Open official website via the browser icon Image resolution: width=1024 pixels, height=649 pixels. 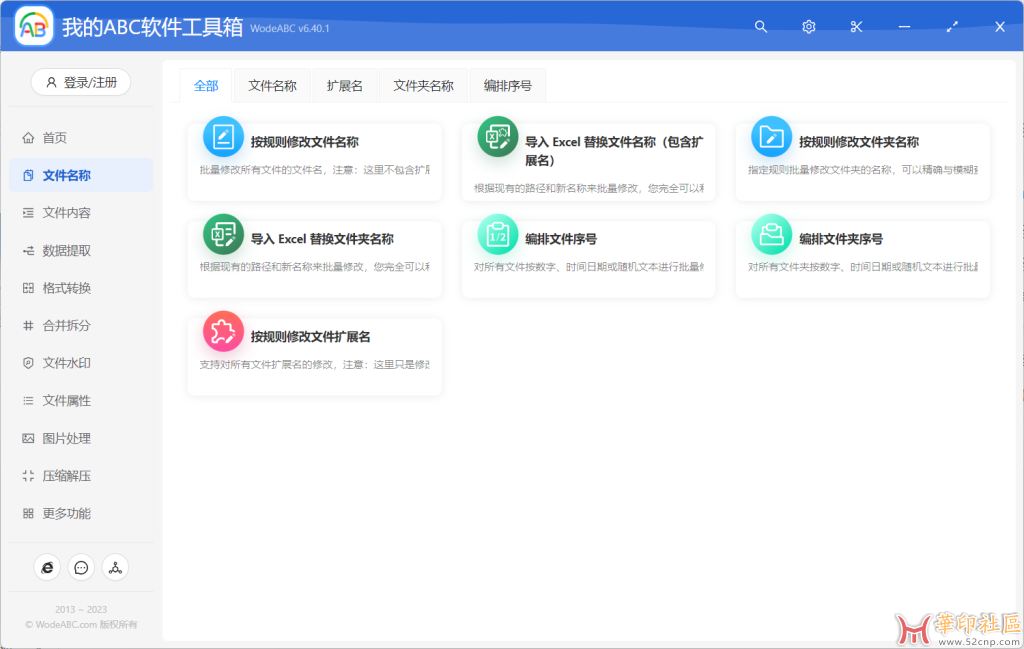coord(47,567)
